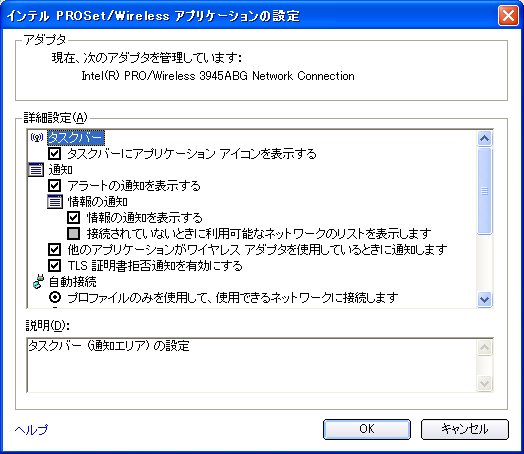Click the plug icon beside 自動接続

click(x=38, y=282)
